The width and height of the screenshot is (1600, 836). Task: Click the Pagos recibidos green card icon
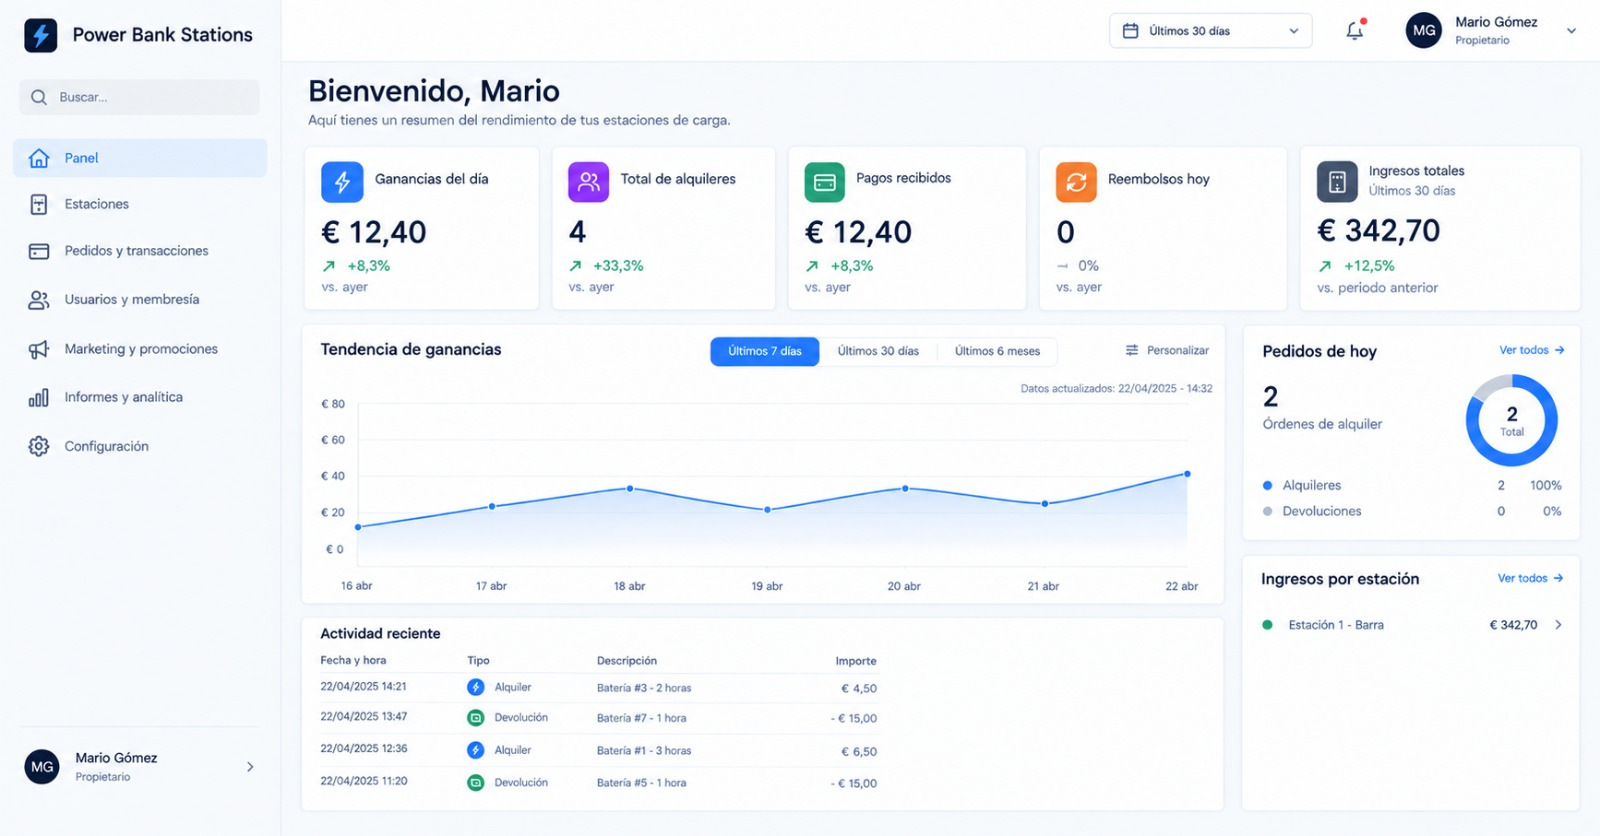coord(825,182)
